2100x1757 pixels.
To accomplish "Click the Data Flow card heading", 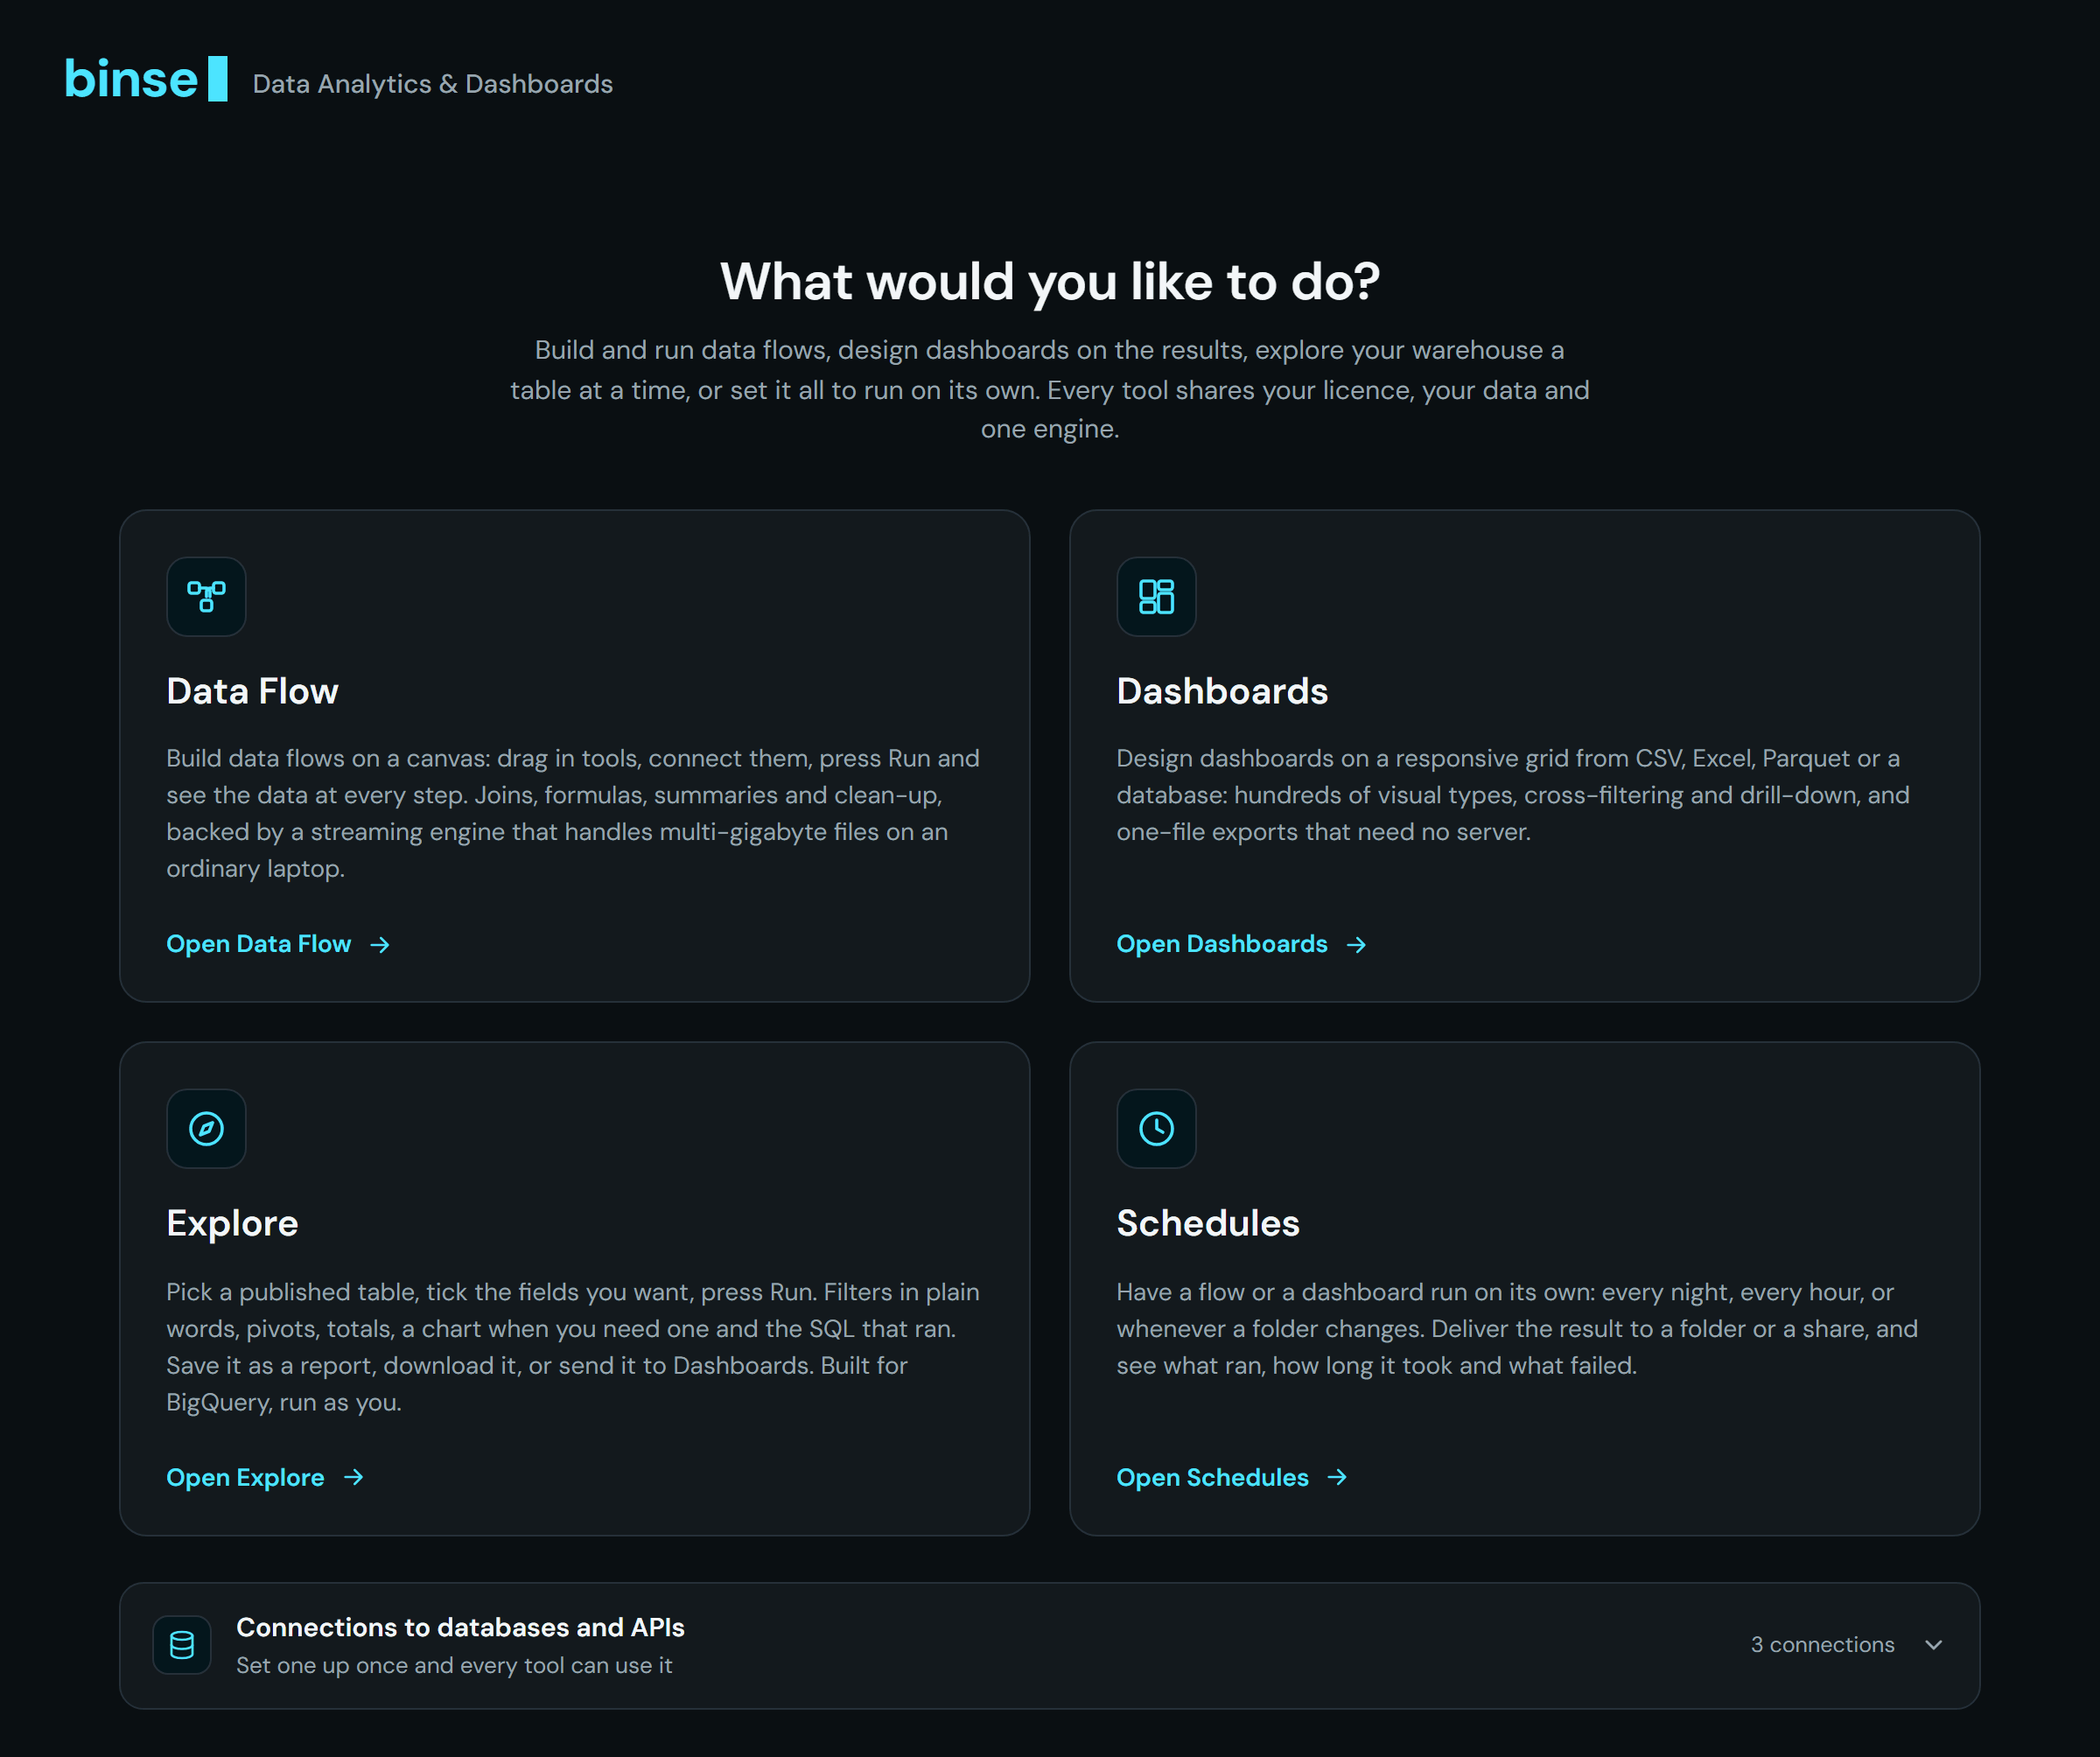I will 252,691.
